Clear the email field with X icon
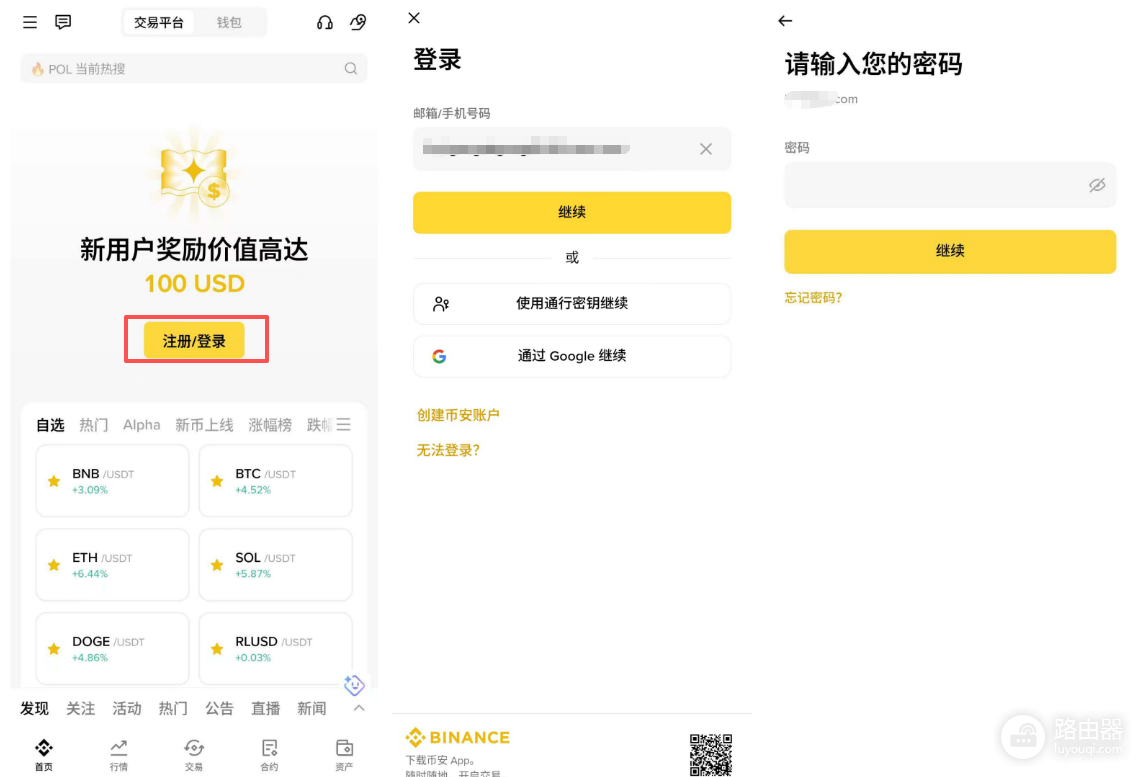This screenshot has height=777, width=1141. click(706, 149)
